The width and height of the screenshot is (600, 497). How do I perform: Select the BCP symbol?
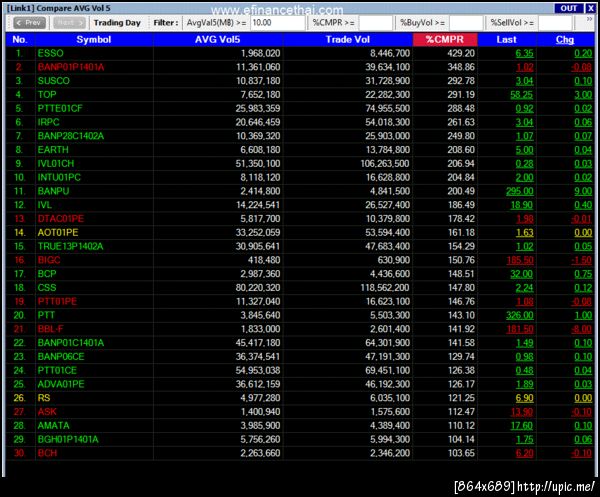pyautogui.click(x=47, y=274)
